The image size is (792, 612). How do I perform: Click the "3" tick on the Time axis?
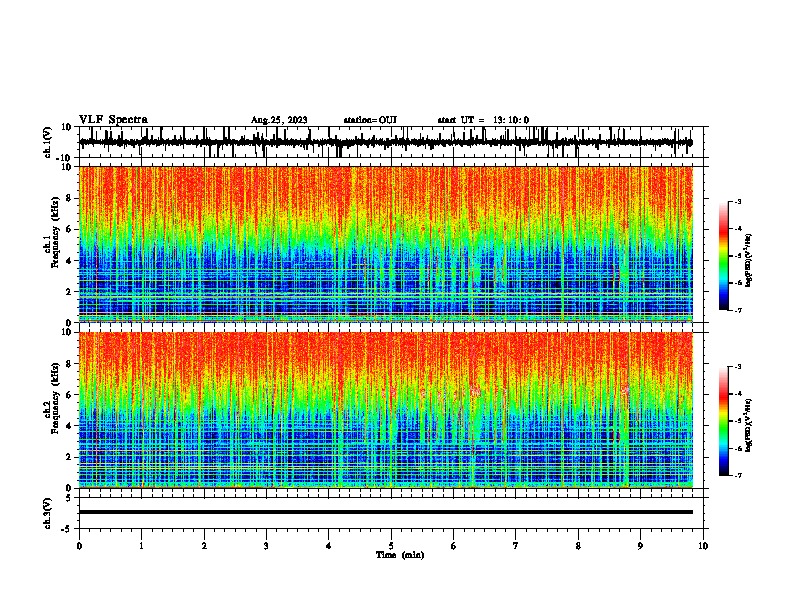click(x=266, y=546)
